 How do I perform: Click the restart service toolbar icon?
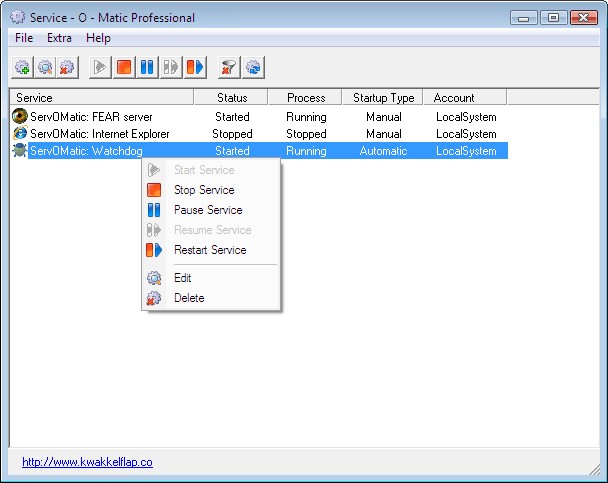(194, 67)
